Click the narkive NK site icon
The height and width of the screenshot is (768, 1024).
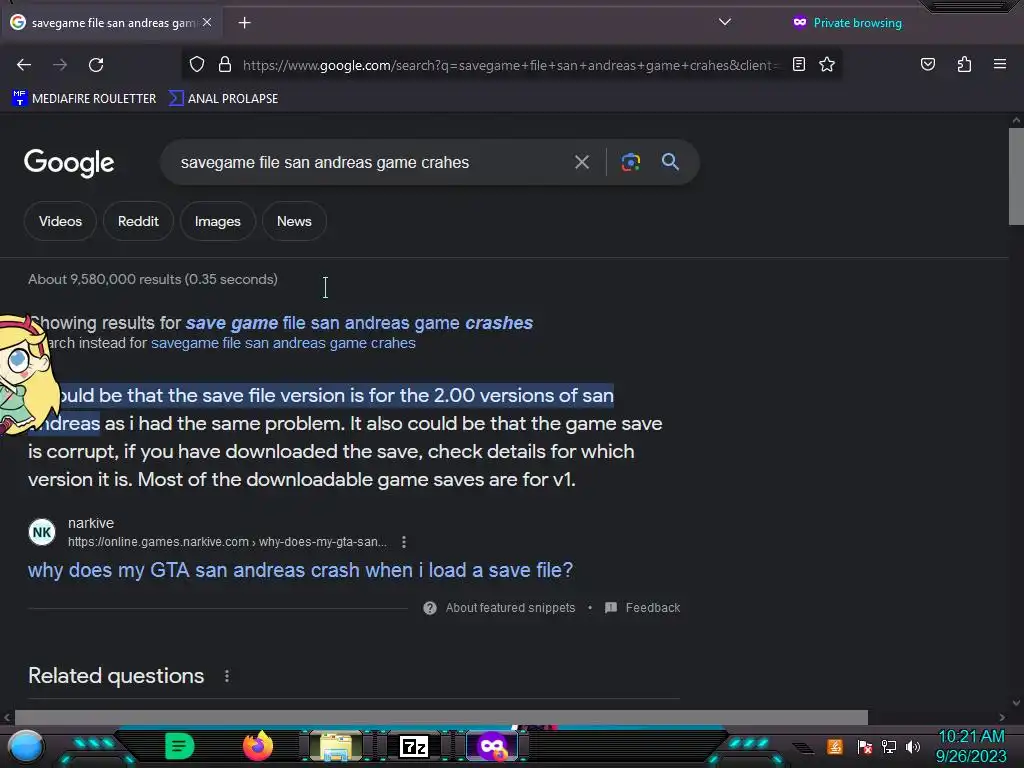pyautogui.click(x=42, y=532)
